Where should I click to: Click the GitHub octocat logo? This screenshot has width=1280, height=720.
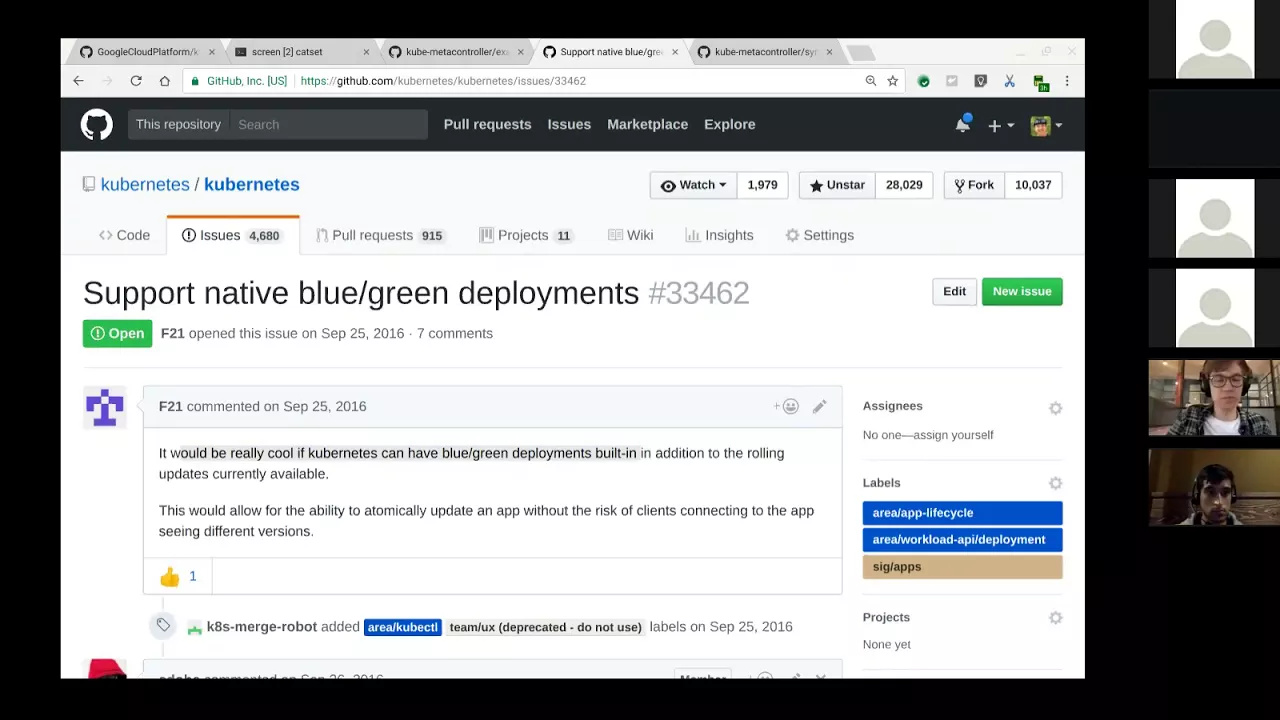click(x=97, y=125)
